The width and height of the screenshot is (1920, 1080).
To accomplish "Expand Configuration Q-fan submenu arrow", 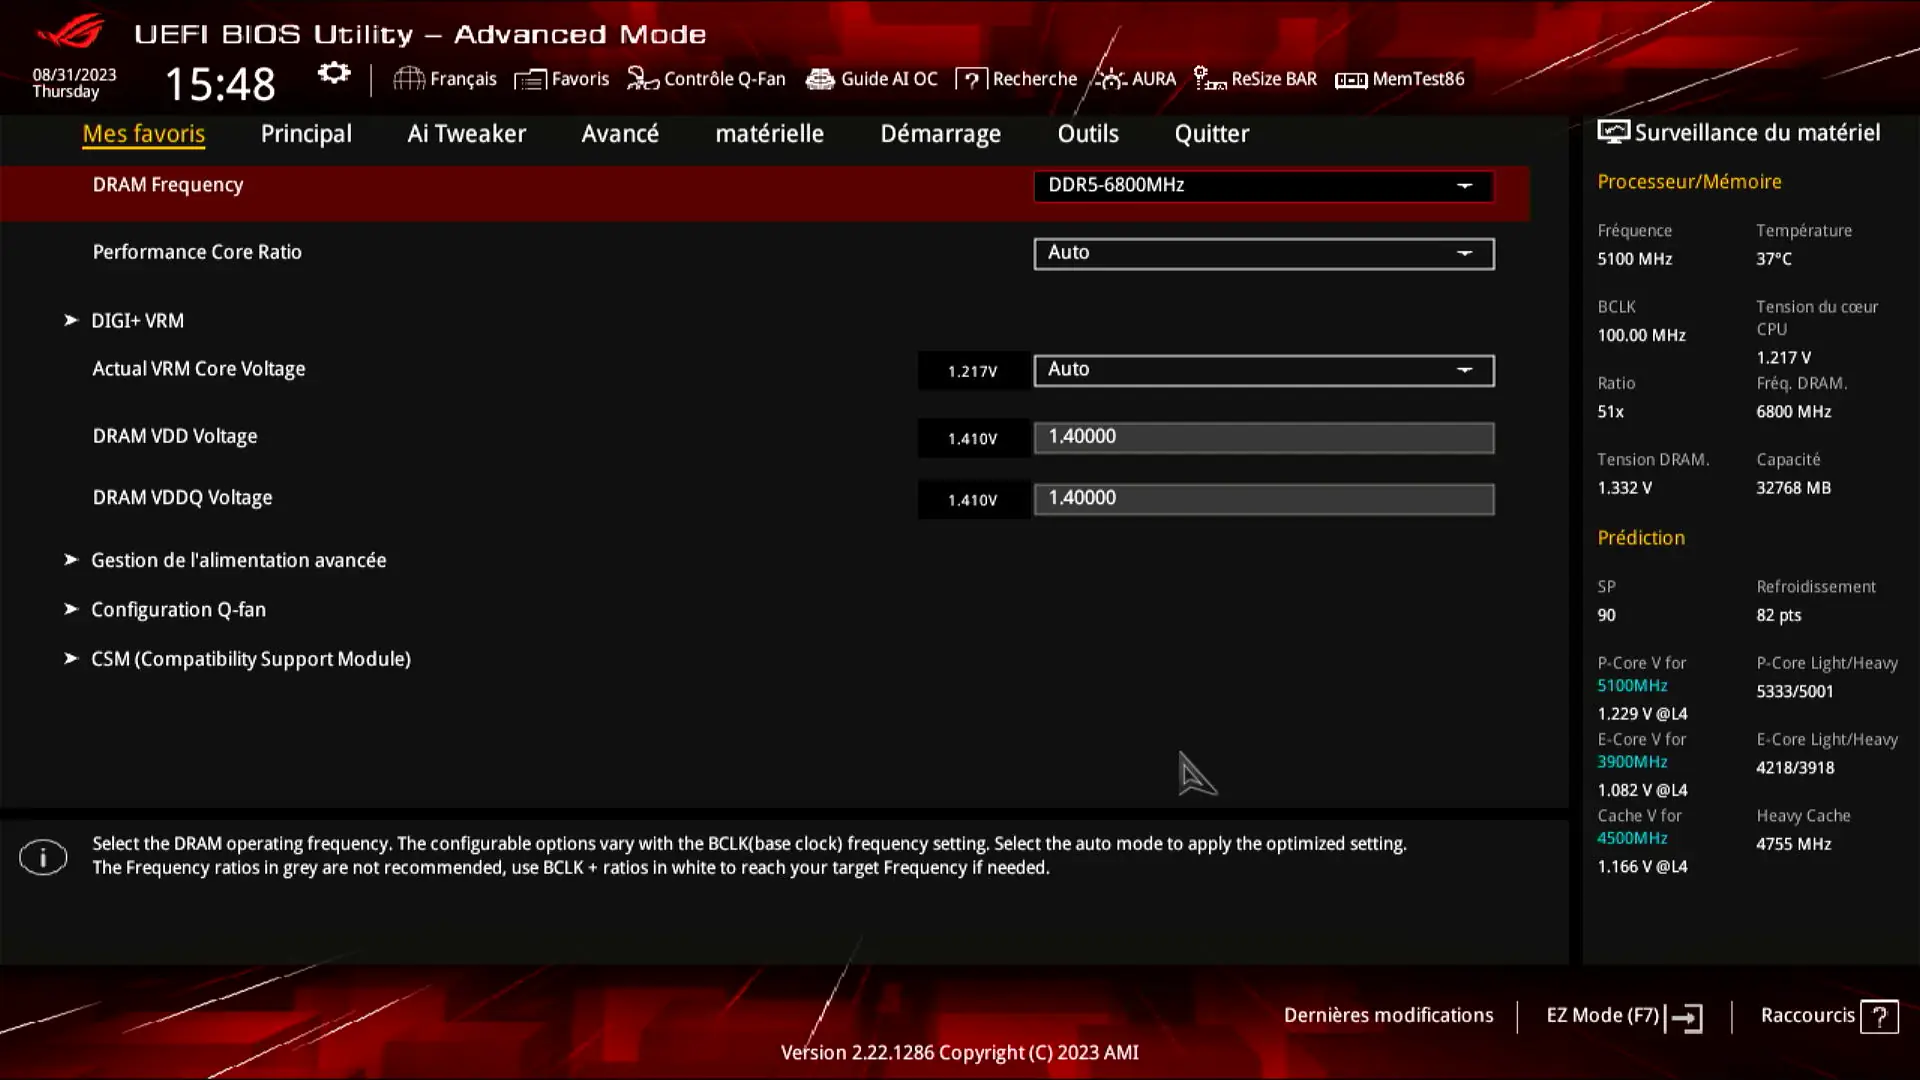I will tap(71, 609).
